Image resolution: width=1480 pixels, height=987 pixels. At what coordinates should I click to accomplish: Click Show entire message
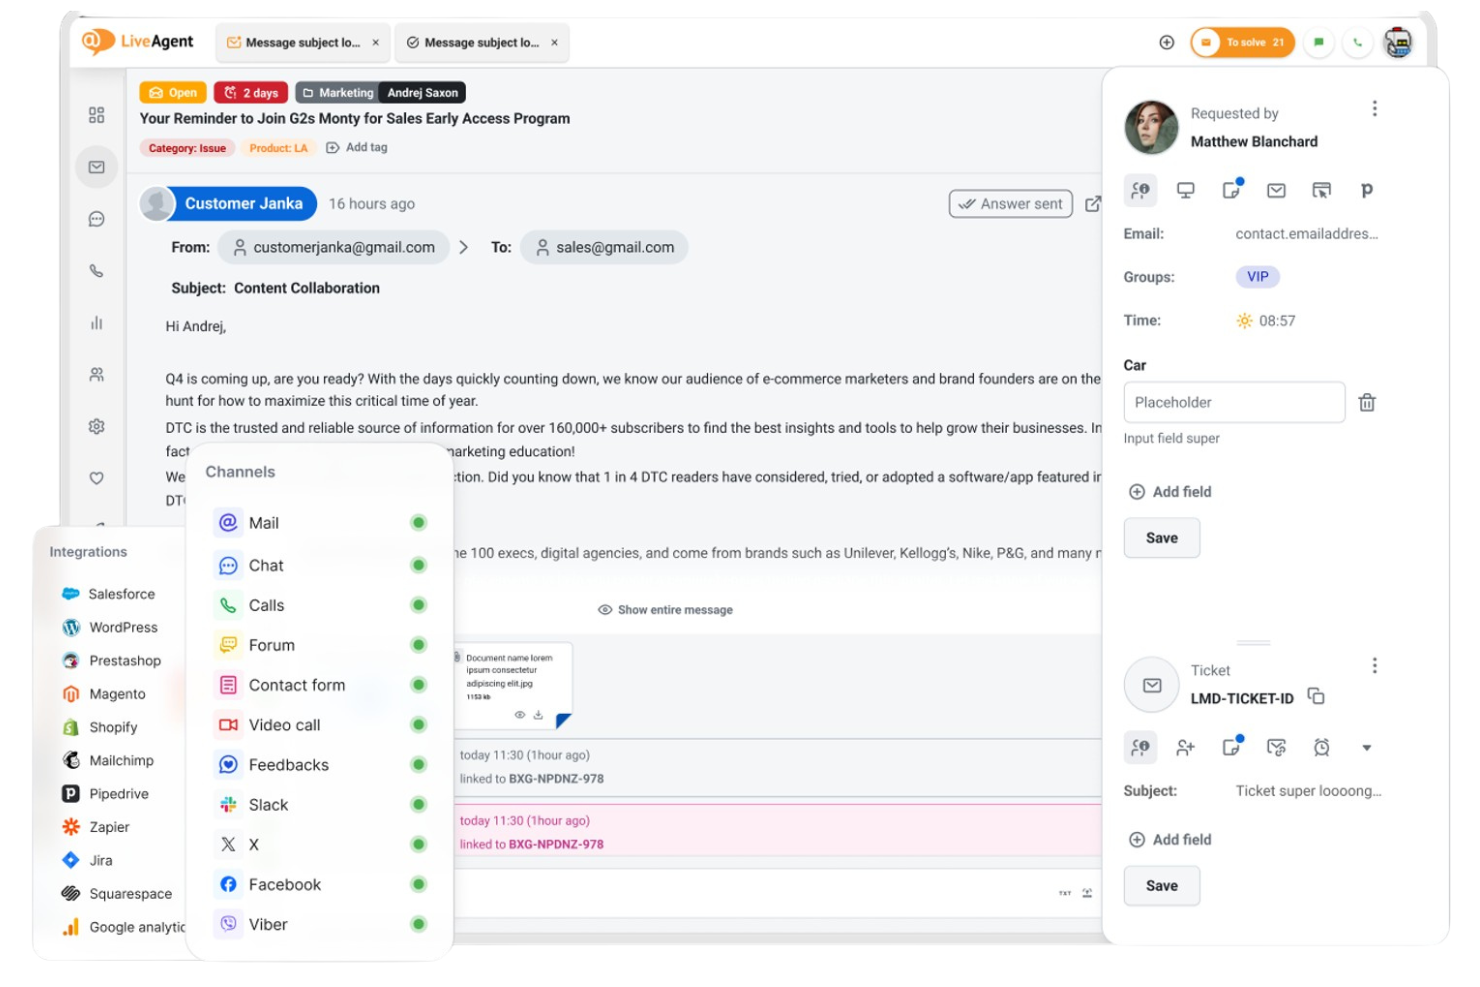[x=666, y=609]
